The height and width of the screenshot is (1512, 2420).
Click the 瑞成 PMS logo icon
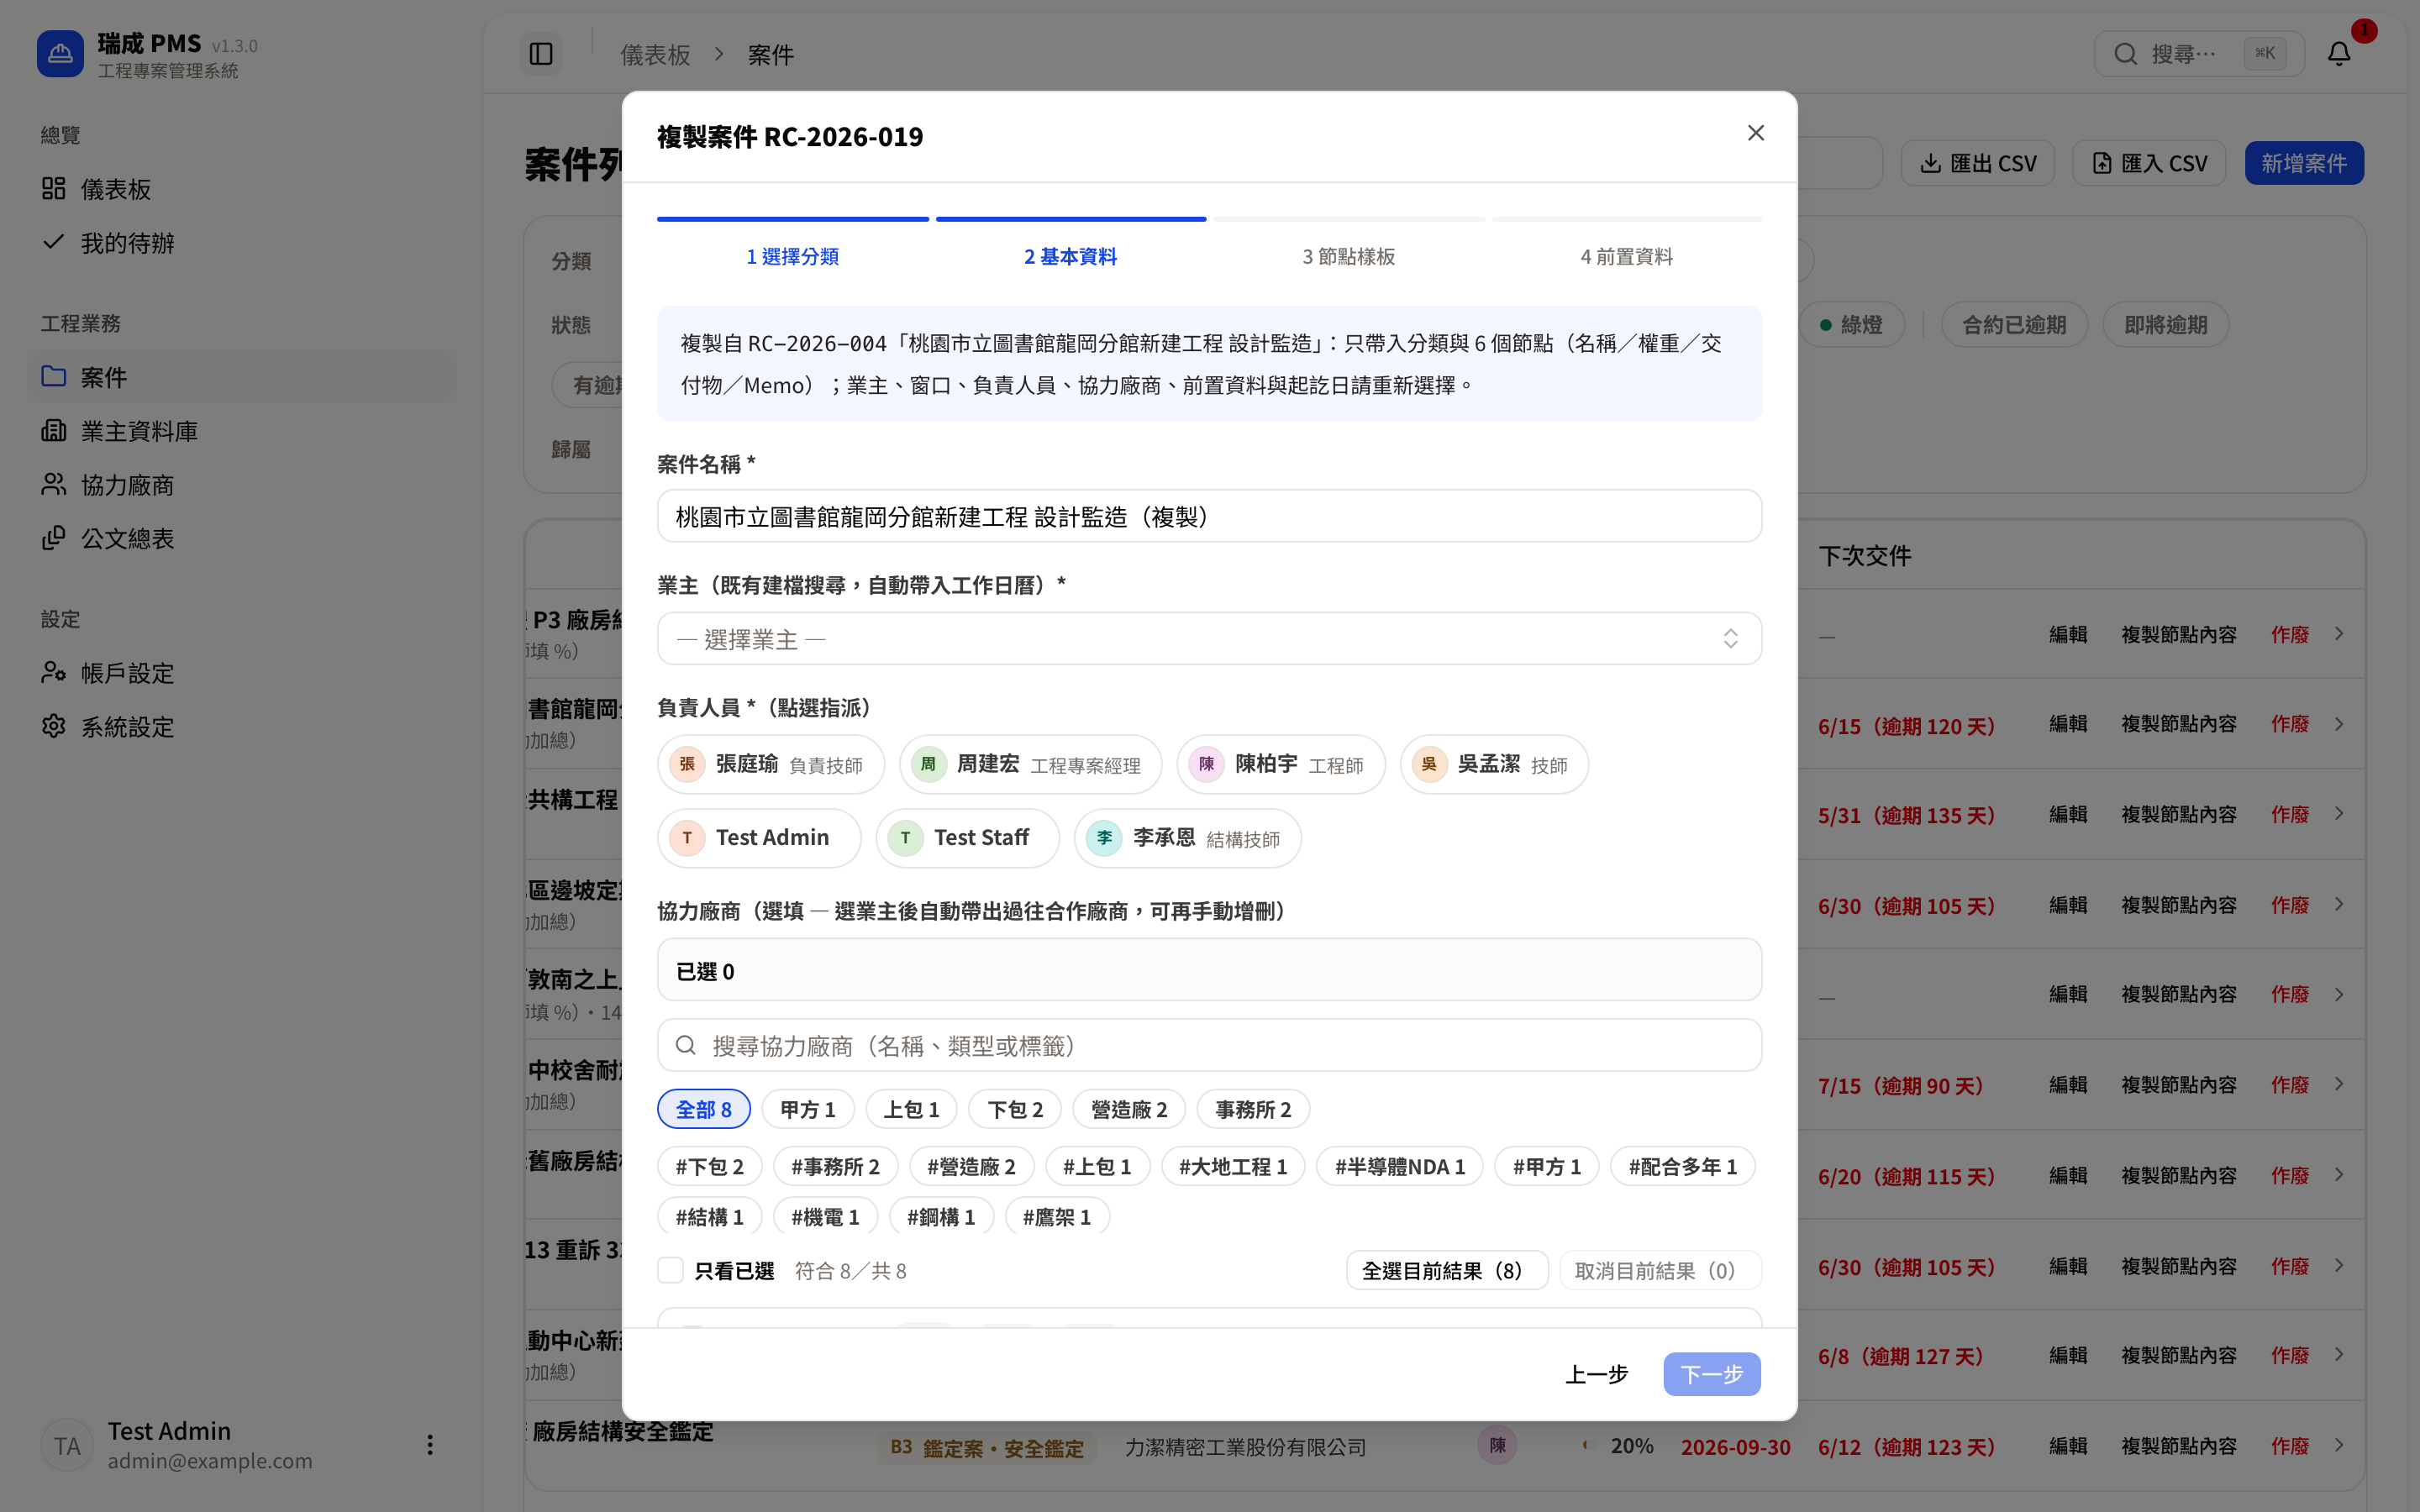tap(60, 54)
